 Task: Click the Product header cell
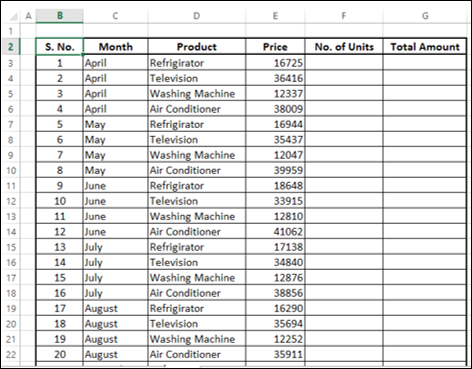197,47
